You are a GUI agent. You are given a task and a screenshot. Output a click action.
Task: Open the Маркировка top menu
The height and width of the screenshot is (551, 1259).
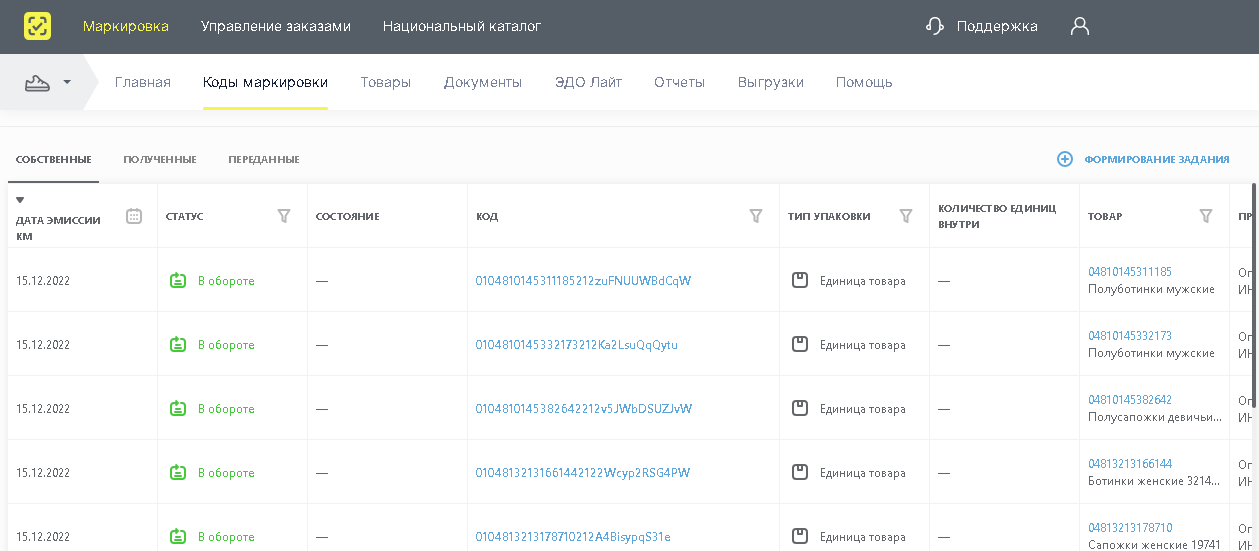pyautogui.click(x=126, y=27)
